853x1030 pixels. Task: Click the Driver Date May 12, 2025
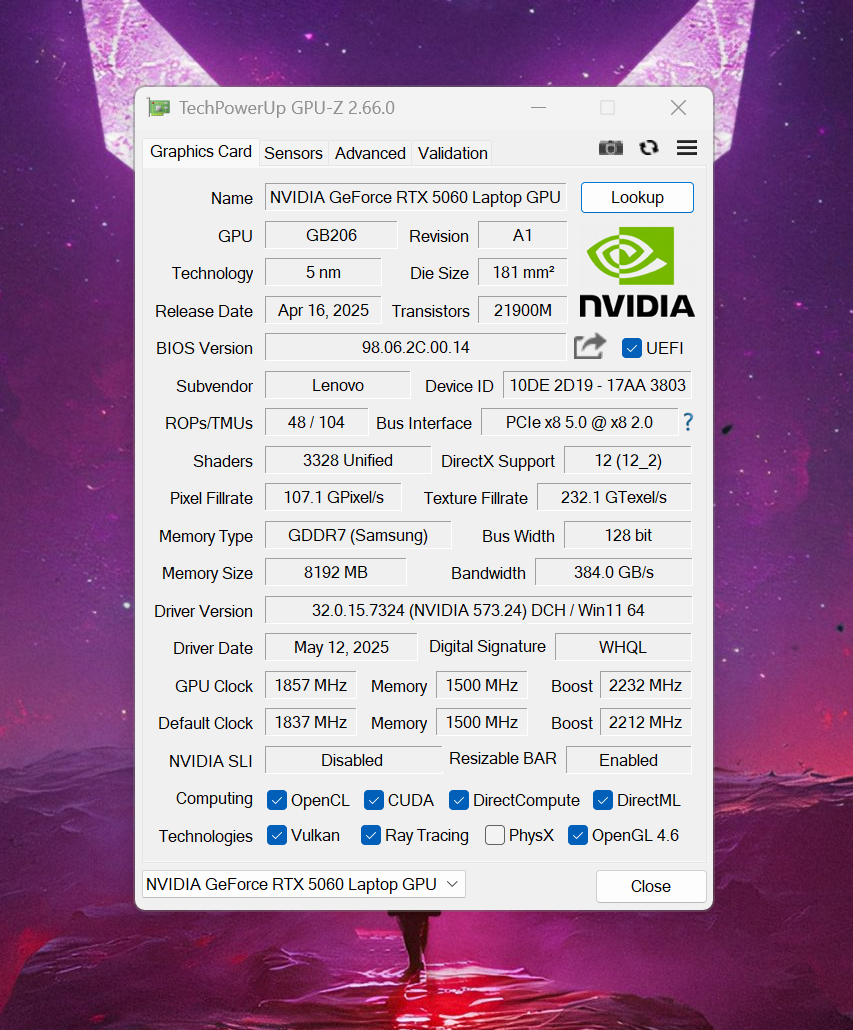pyautogui.click(x=341, y=647)
